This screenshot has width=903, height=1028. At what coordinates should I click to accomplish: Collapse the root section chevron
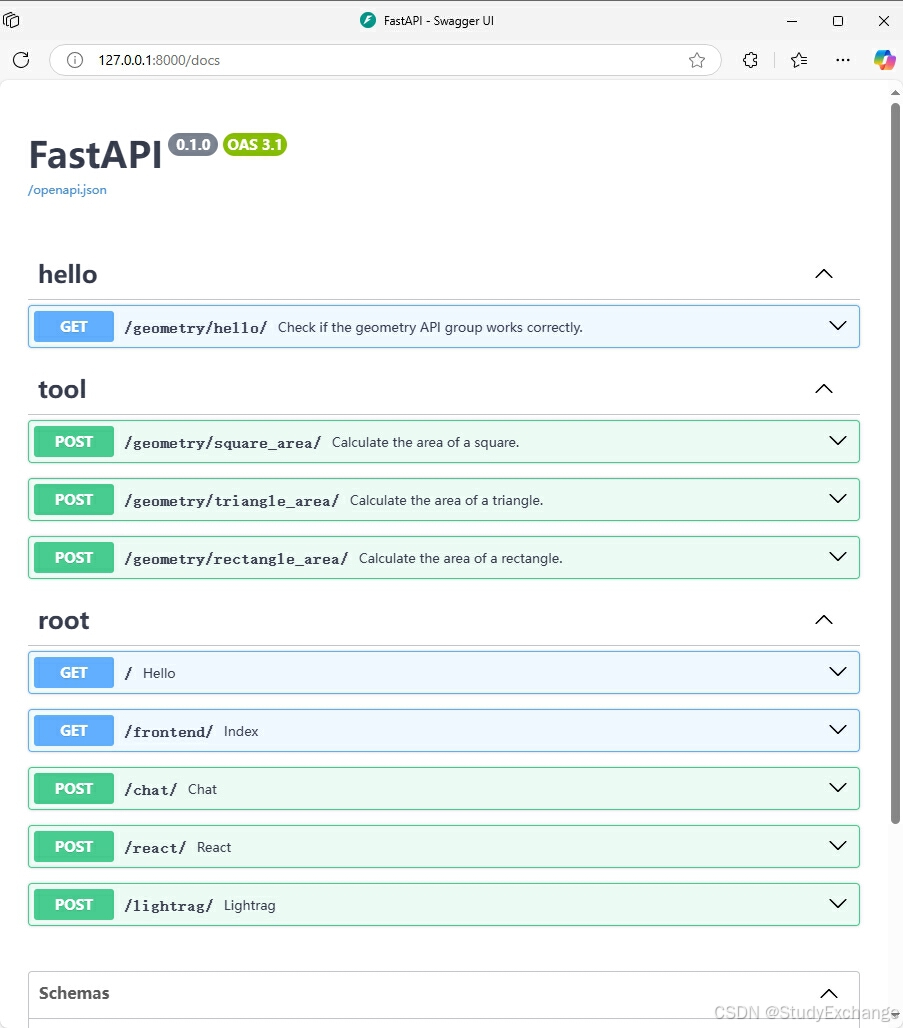pos(824,620)
